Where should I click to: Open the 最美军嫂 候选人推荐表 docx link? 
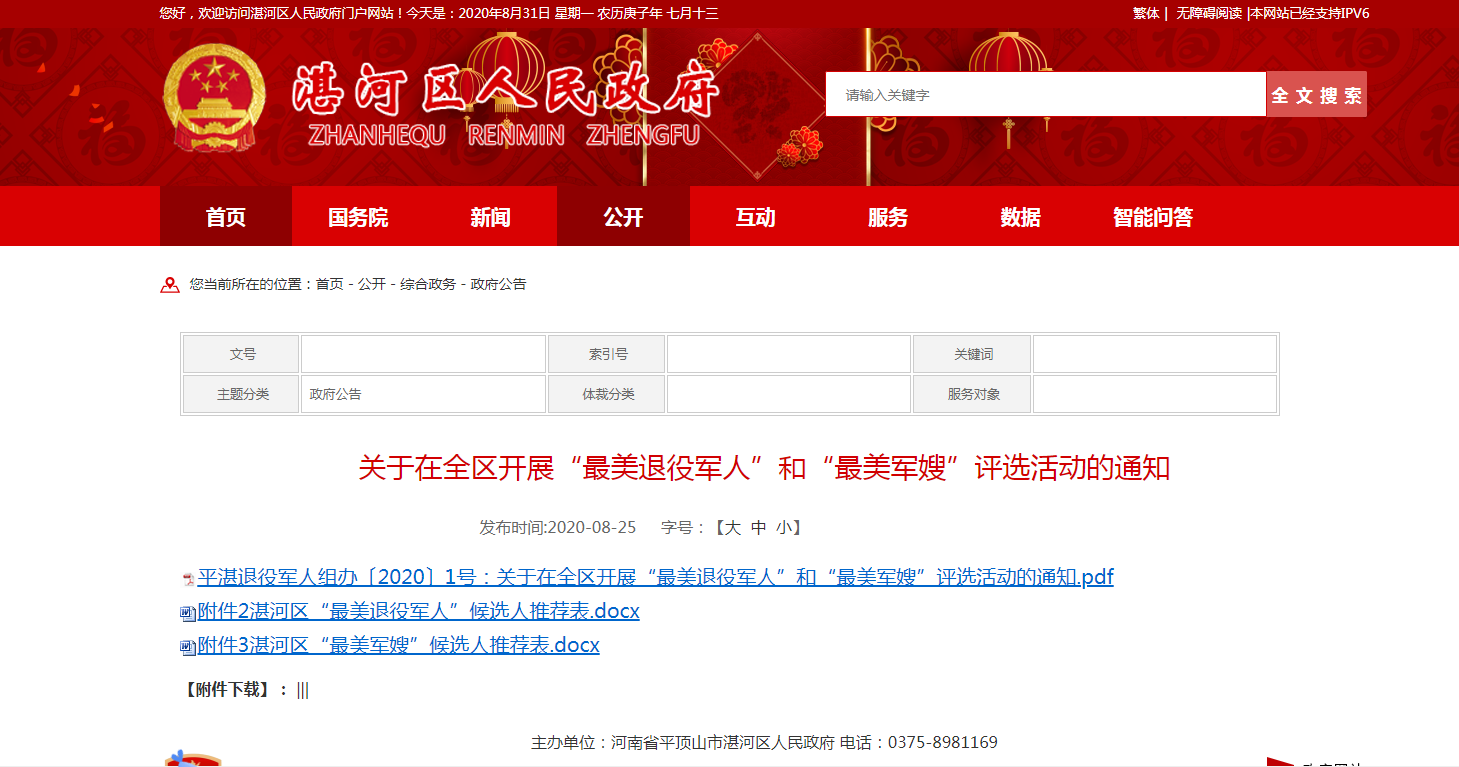point(398,645)
